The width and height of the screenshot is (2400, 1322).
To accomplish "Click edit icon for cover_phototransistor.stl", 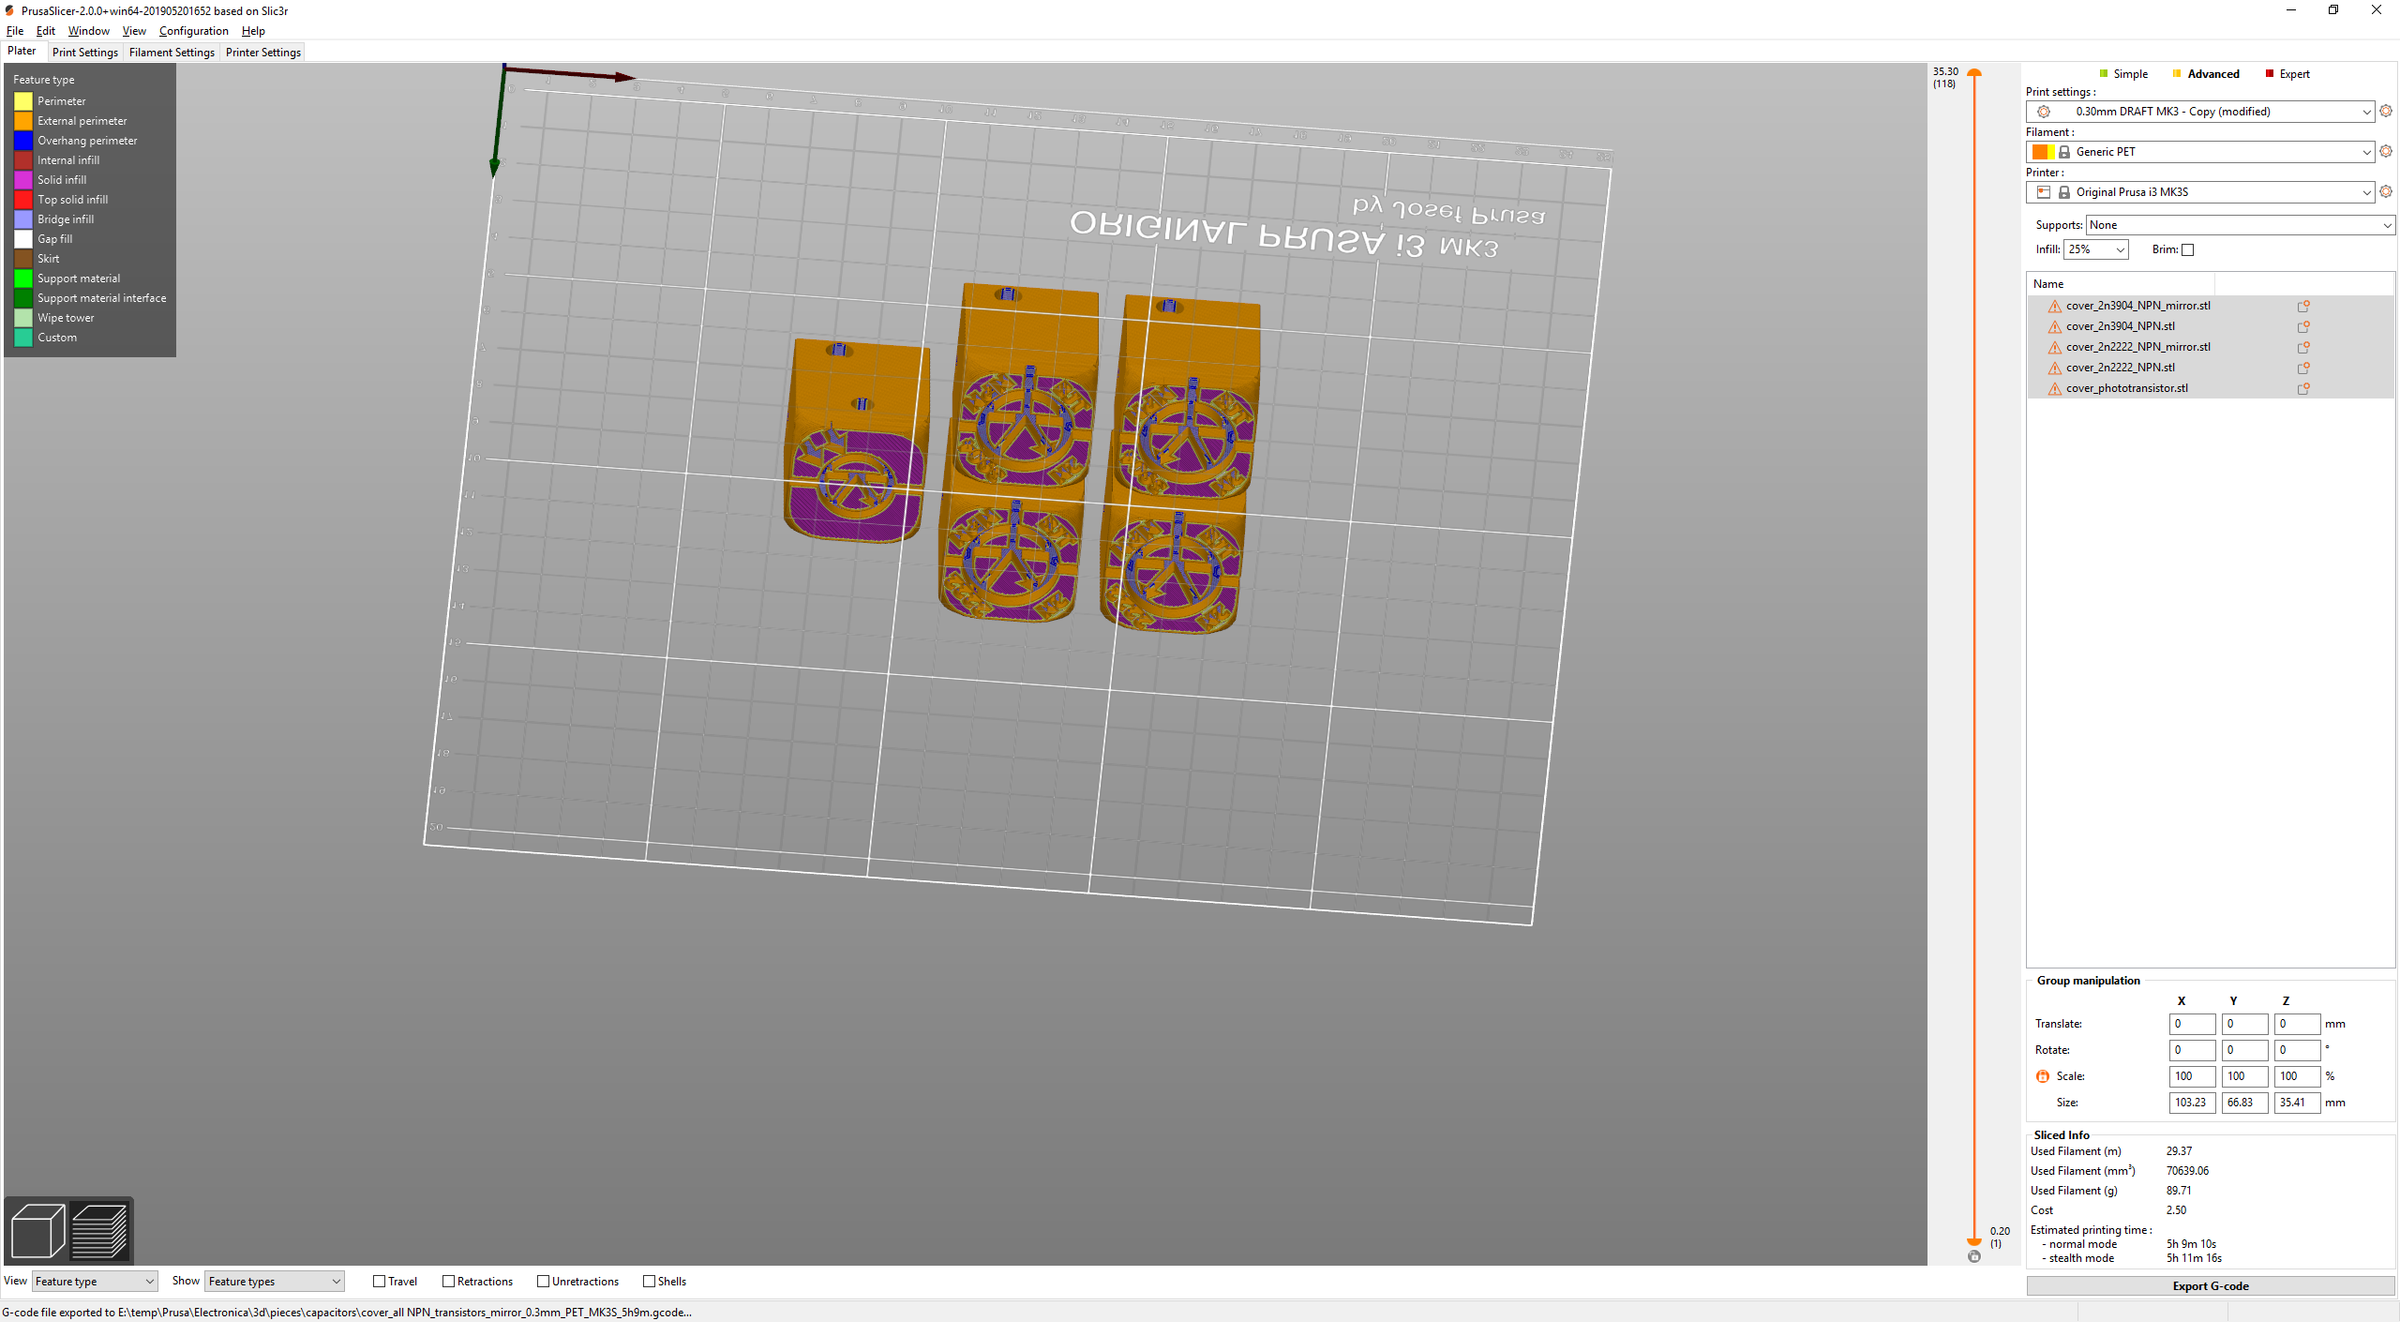I will (2303, 388).
